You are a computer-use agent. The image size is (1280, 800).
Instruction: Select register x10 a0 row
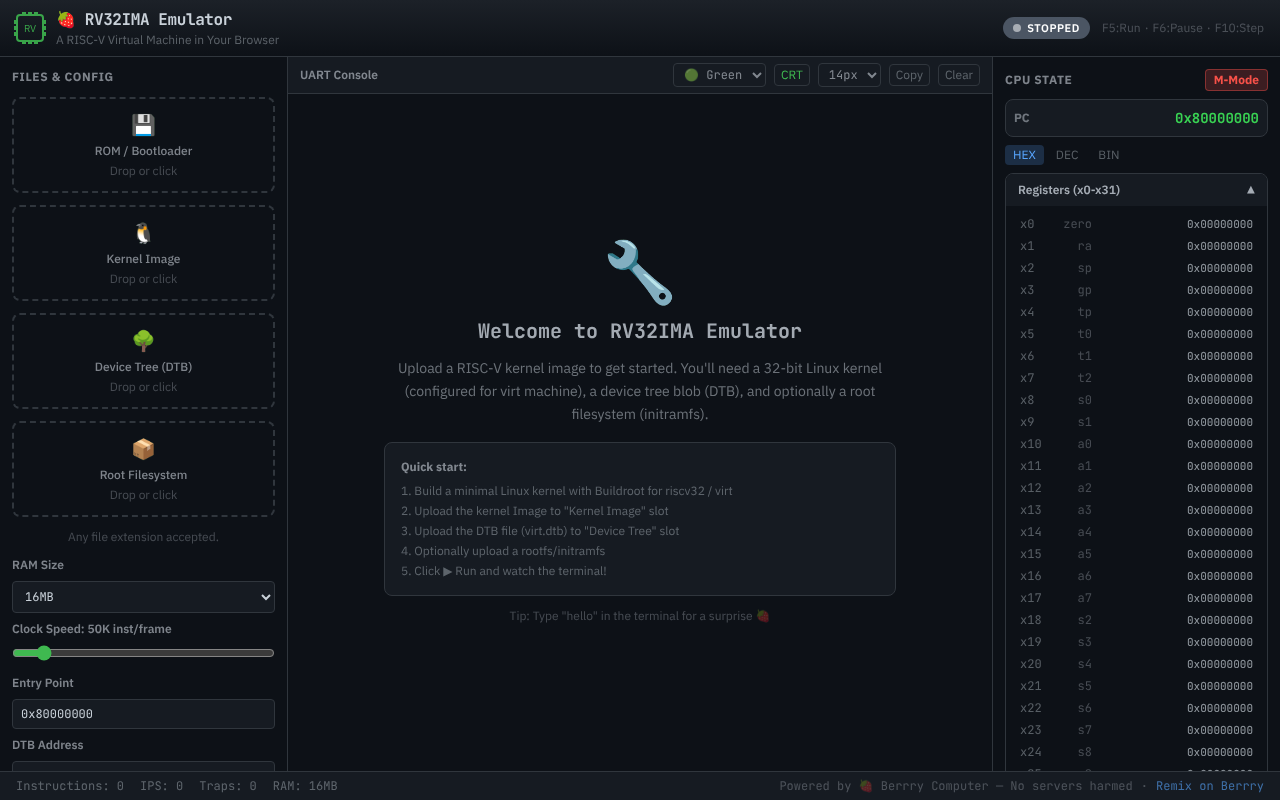click(x=1136, y=444)
